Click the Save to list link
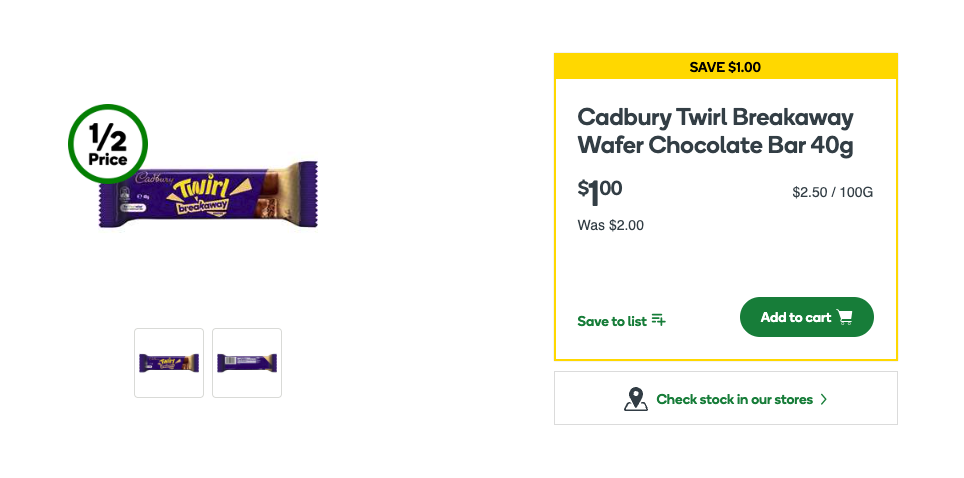 (612, 321)
